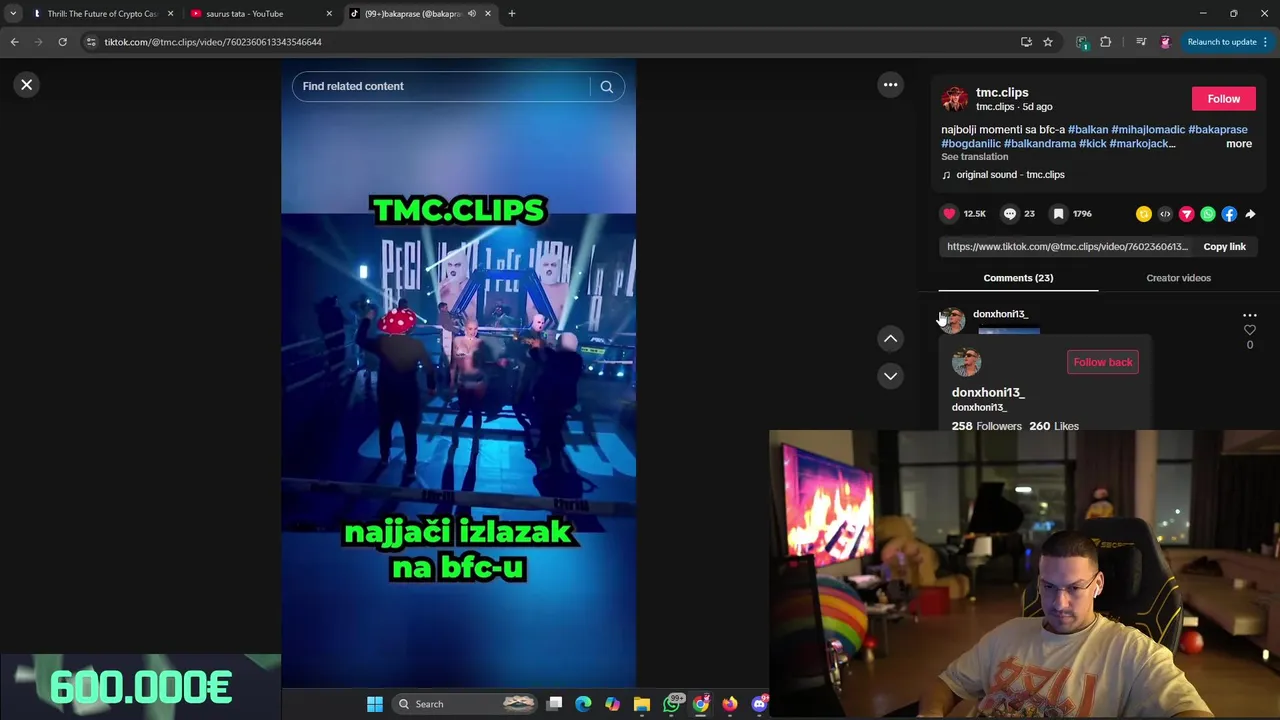Open WhatsApp from the taskbar

(672, 704)
